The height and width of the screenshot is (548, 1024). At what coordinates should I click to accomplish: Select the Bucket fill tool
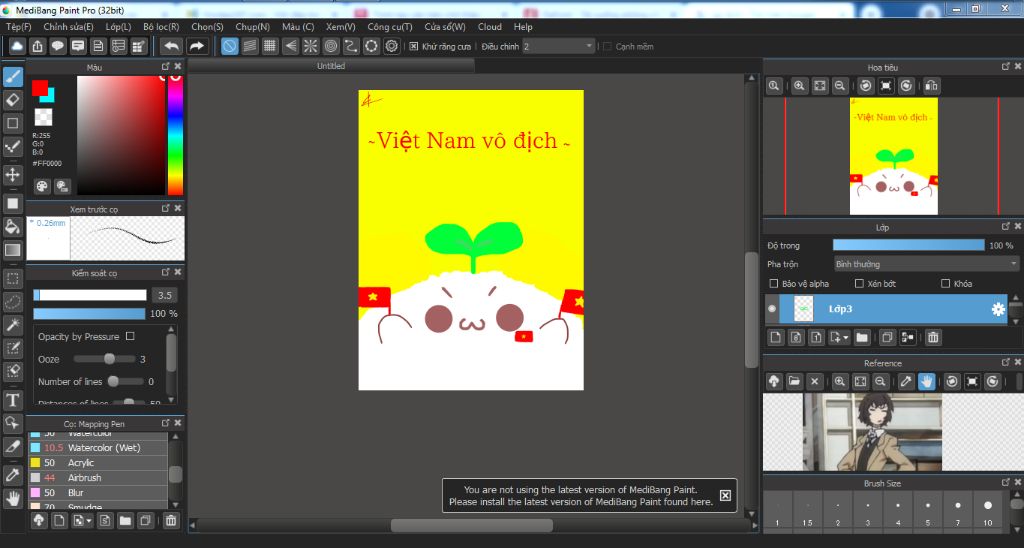click(x=12, y=227)
